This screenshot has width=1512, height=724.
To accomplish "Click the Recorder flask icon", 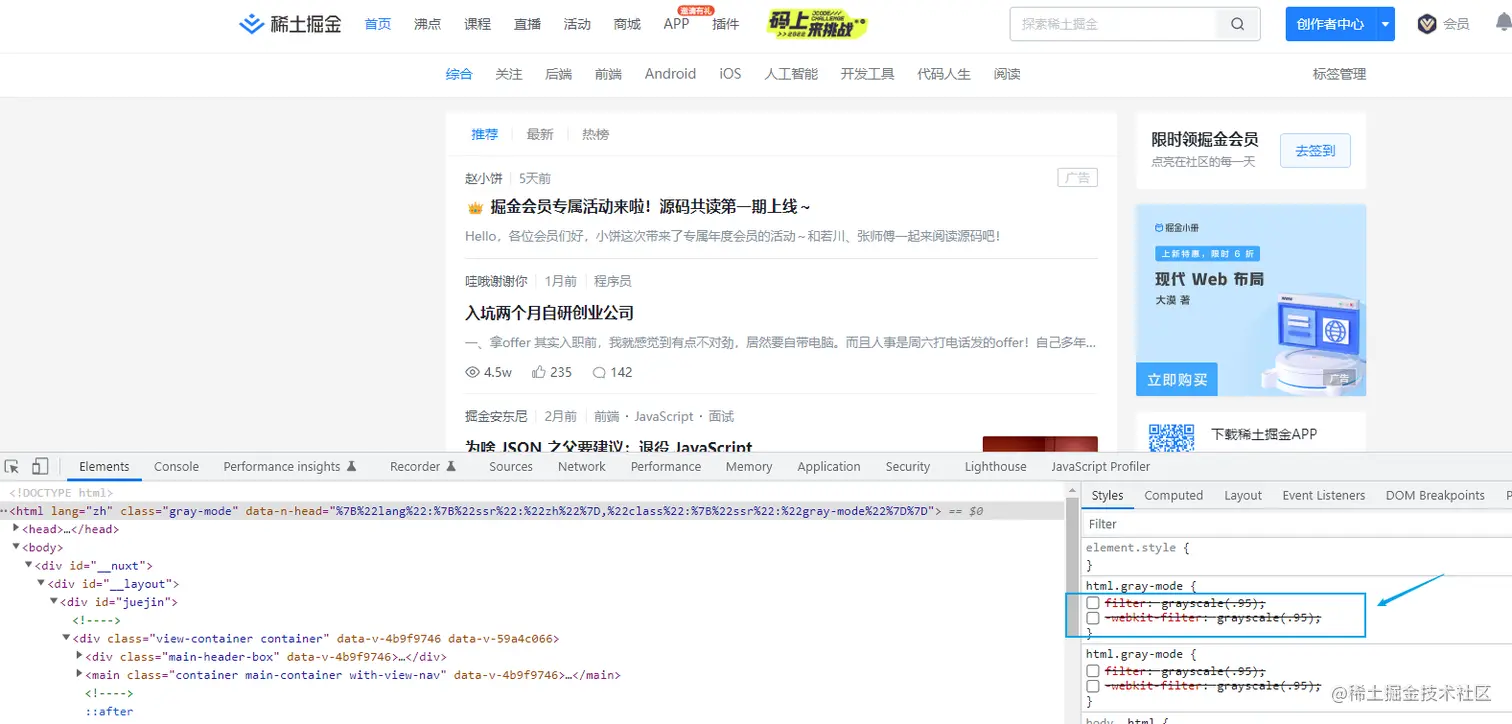I will (x=451, y=467).
